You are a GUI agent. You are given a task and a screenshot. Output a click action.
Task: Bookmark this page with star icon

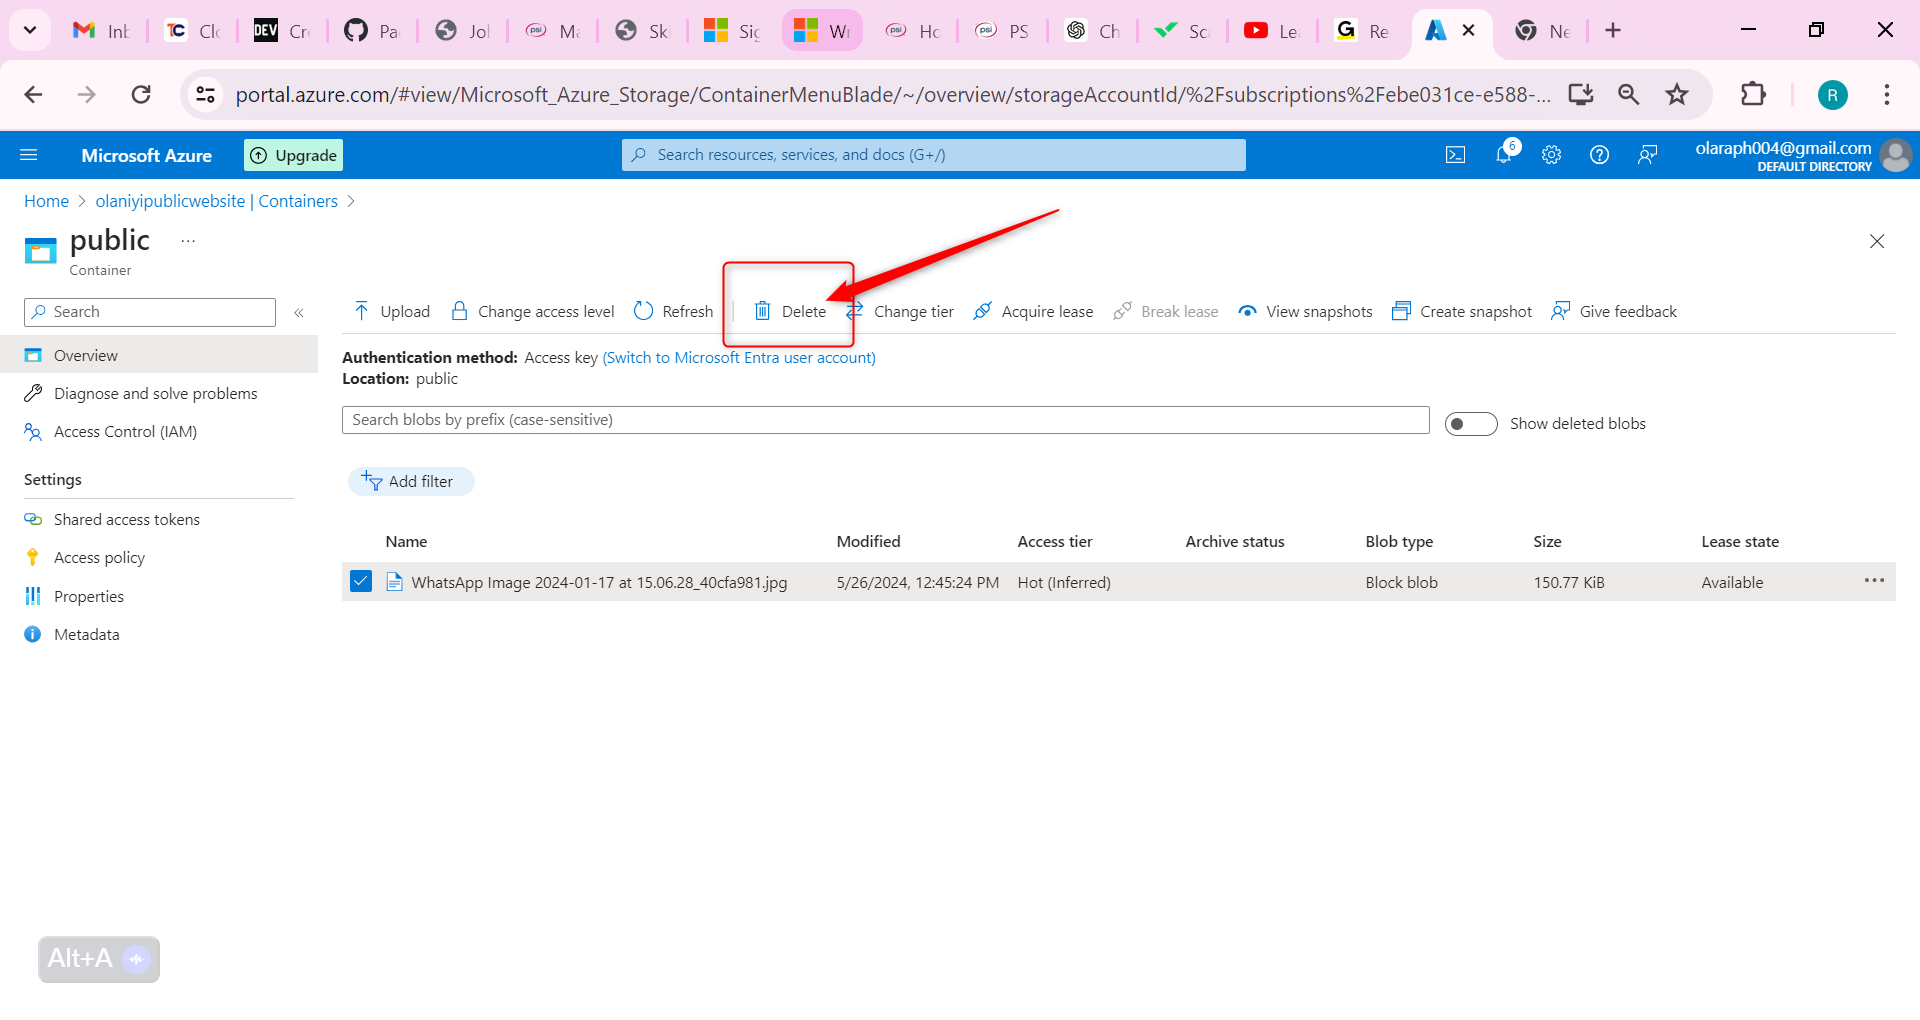(1677, 94)
